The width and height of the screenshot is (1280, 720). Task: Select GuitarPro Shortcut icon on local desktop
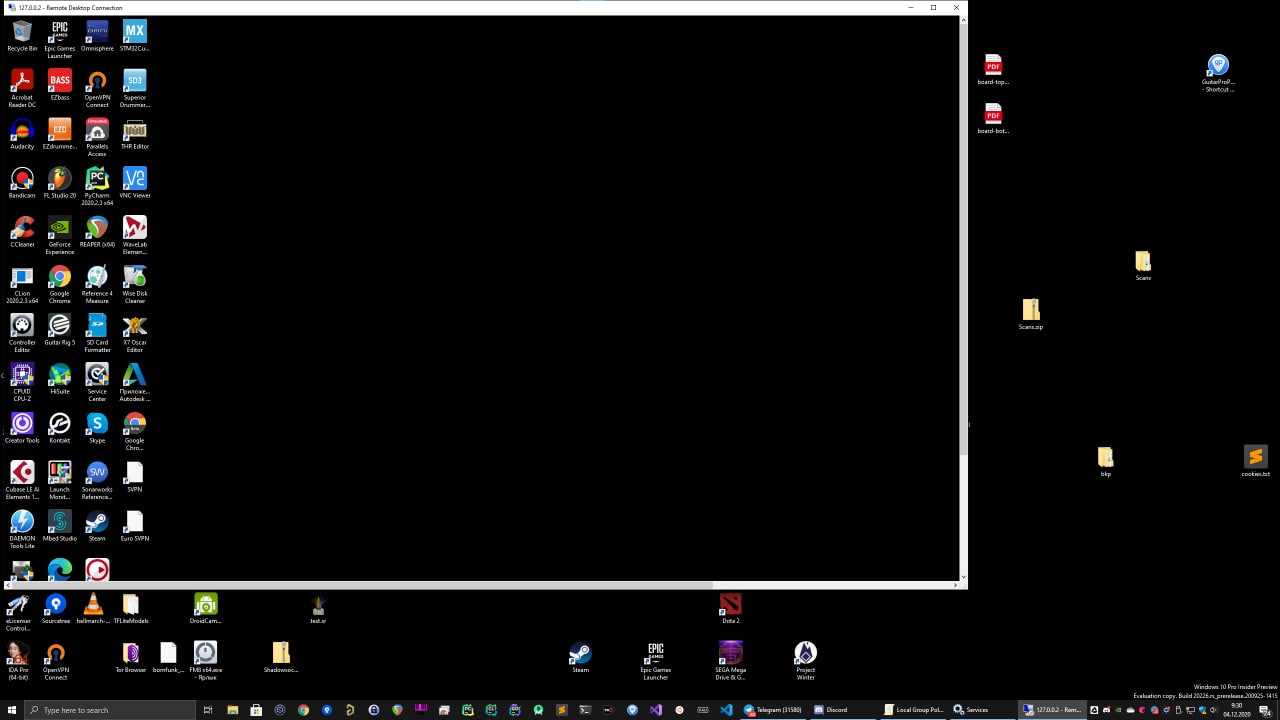point(1218,73)
